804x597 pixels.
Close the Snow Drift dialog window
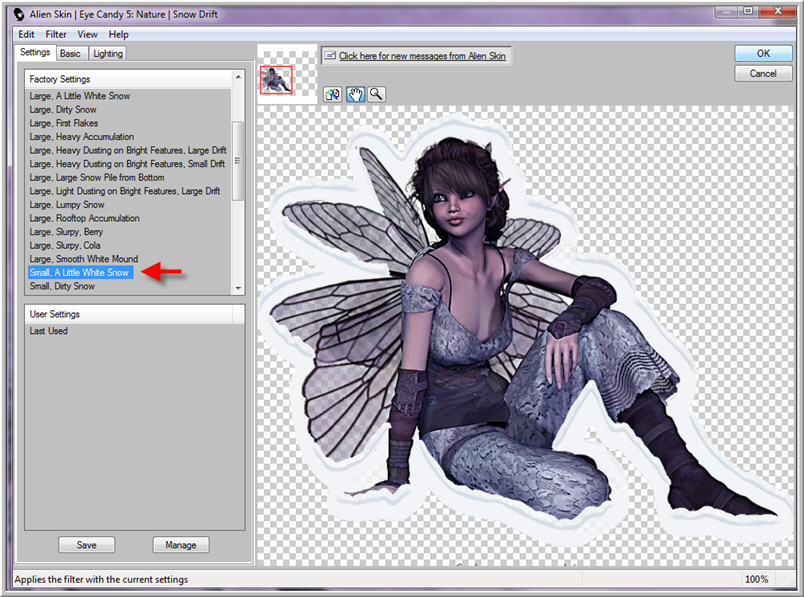pyautogui.click(x=777, y=11)
